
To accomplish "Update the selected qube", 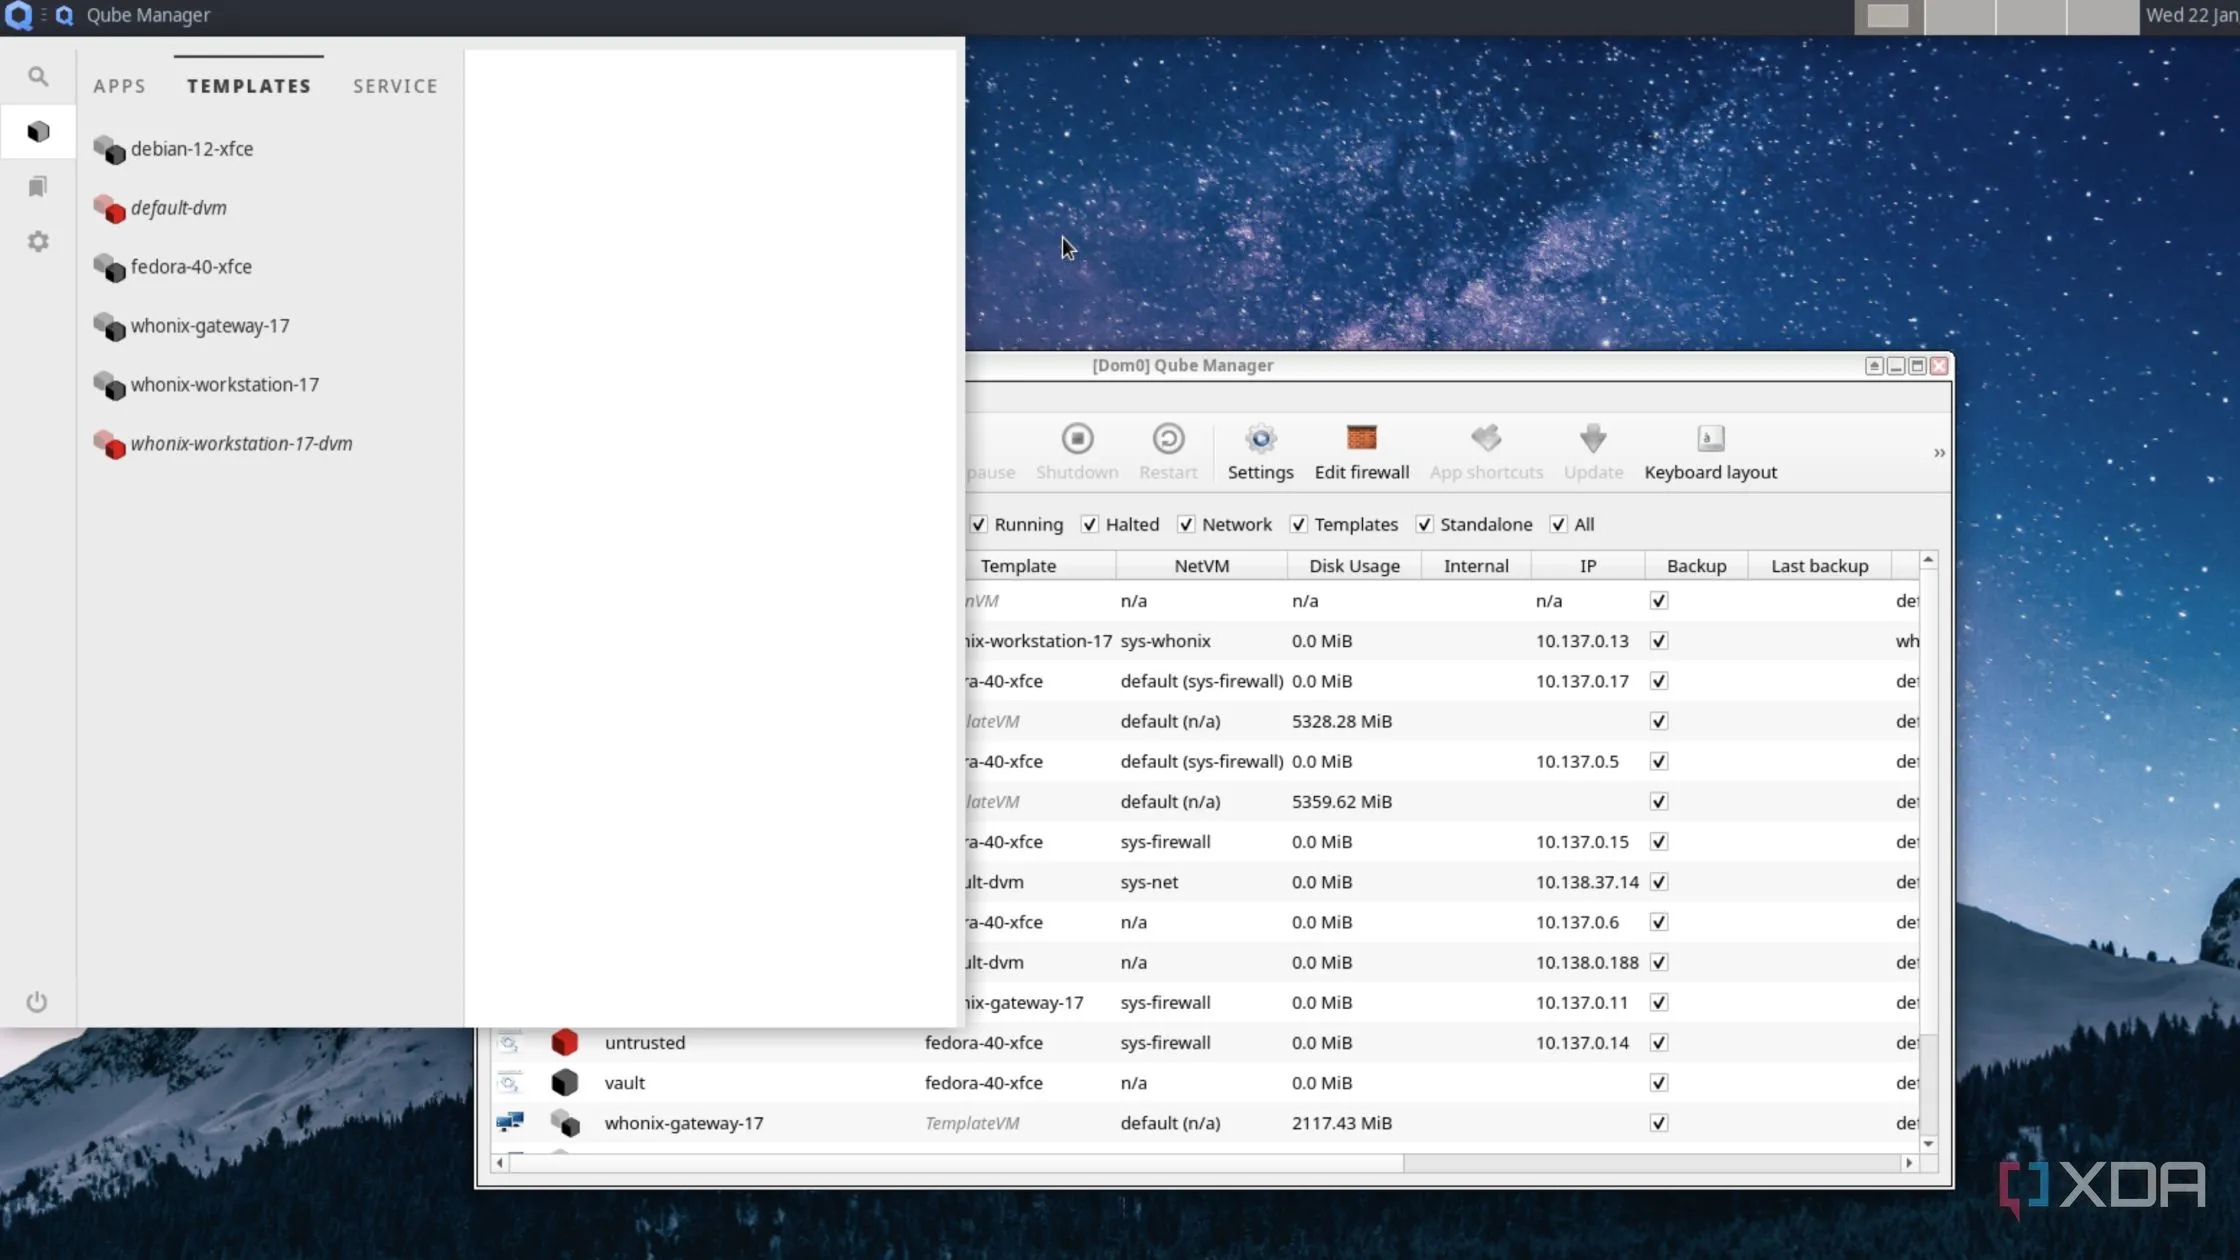I will 1592,450.
